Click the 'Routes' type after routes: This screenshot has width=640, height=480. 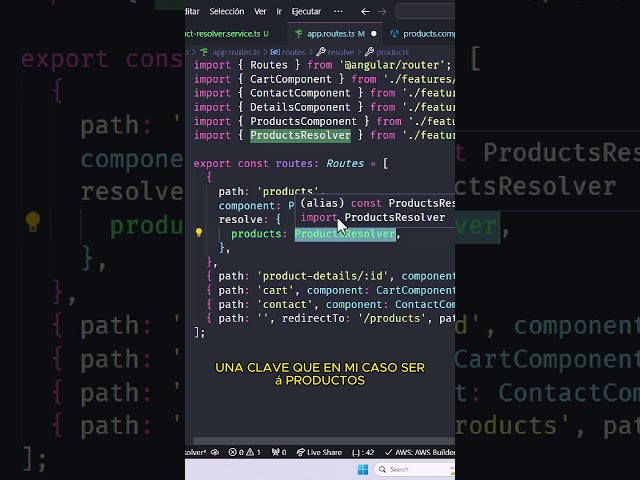345,164
